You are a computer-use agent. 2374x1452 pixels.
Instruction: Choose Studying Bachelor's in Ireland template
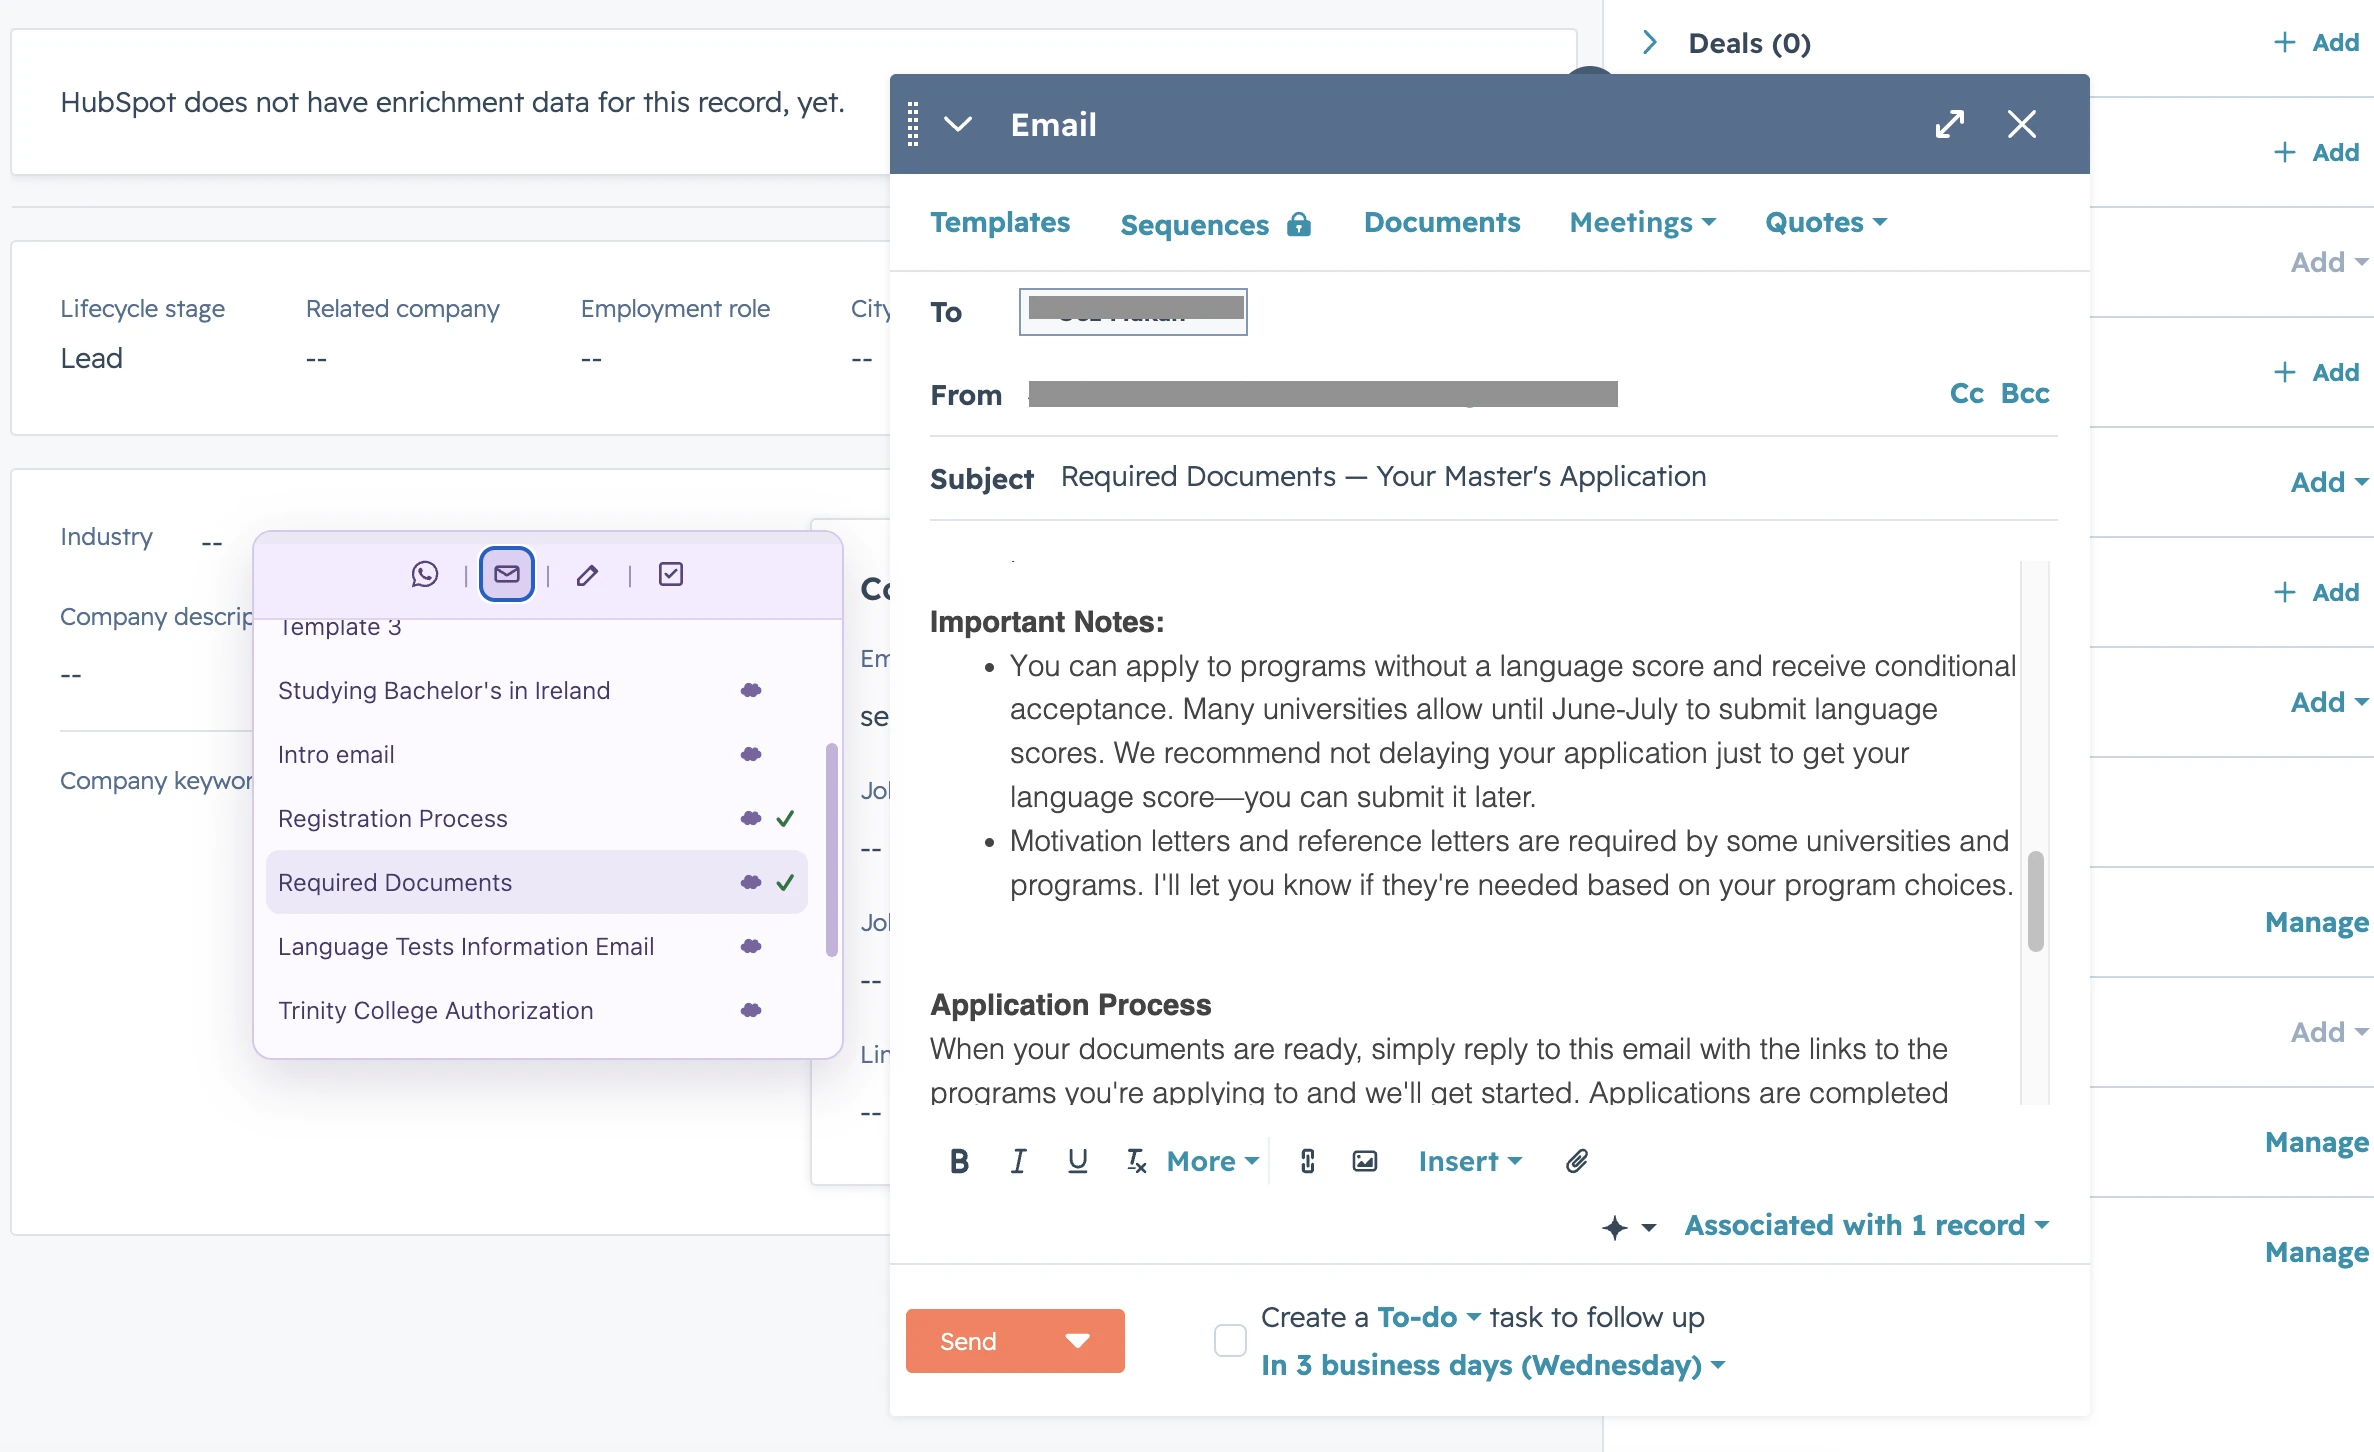coord(536,690)
